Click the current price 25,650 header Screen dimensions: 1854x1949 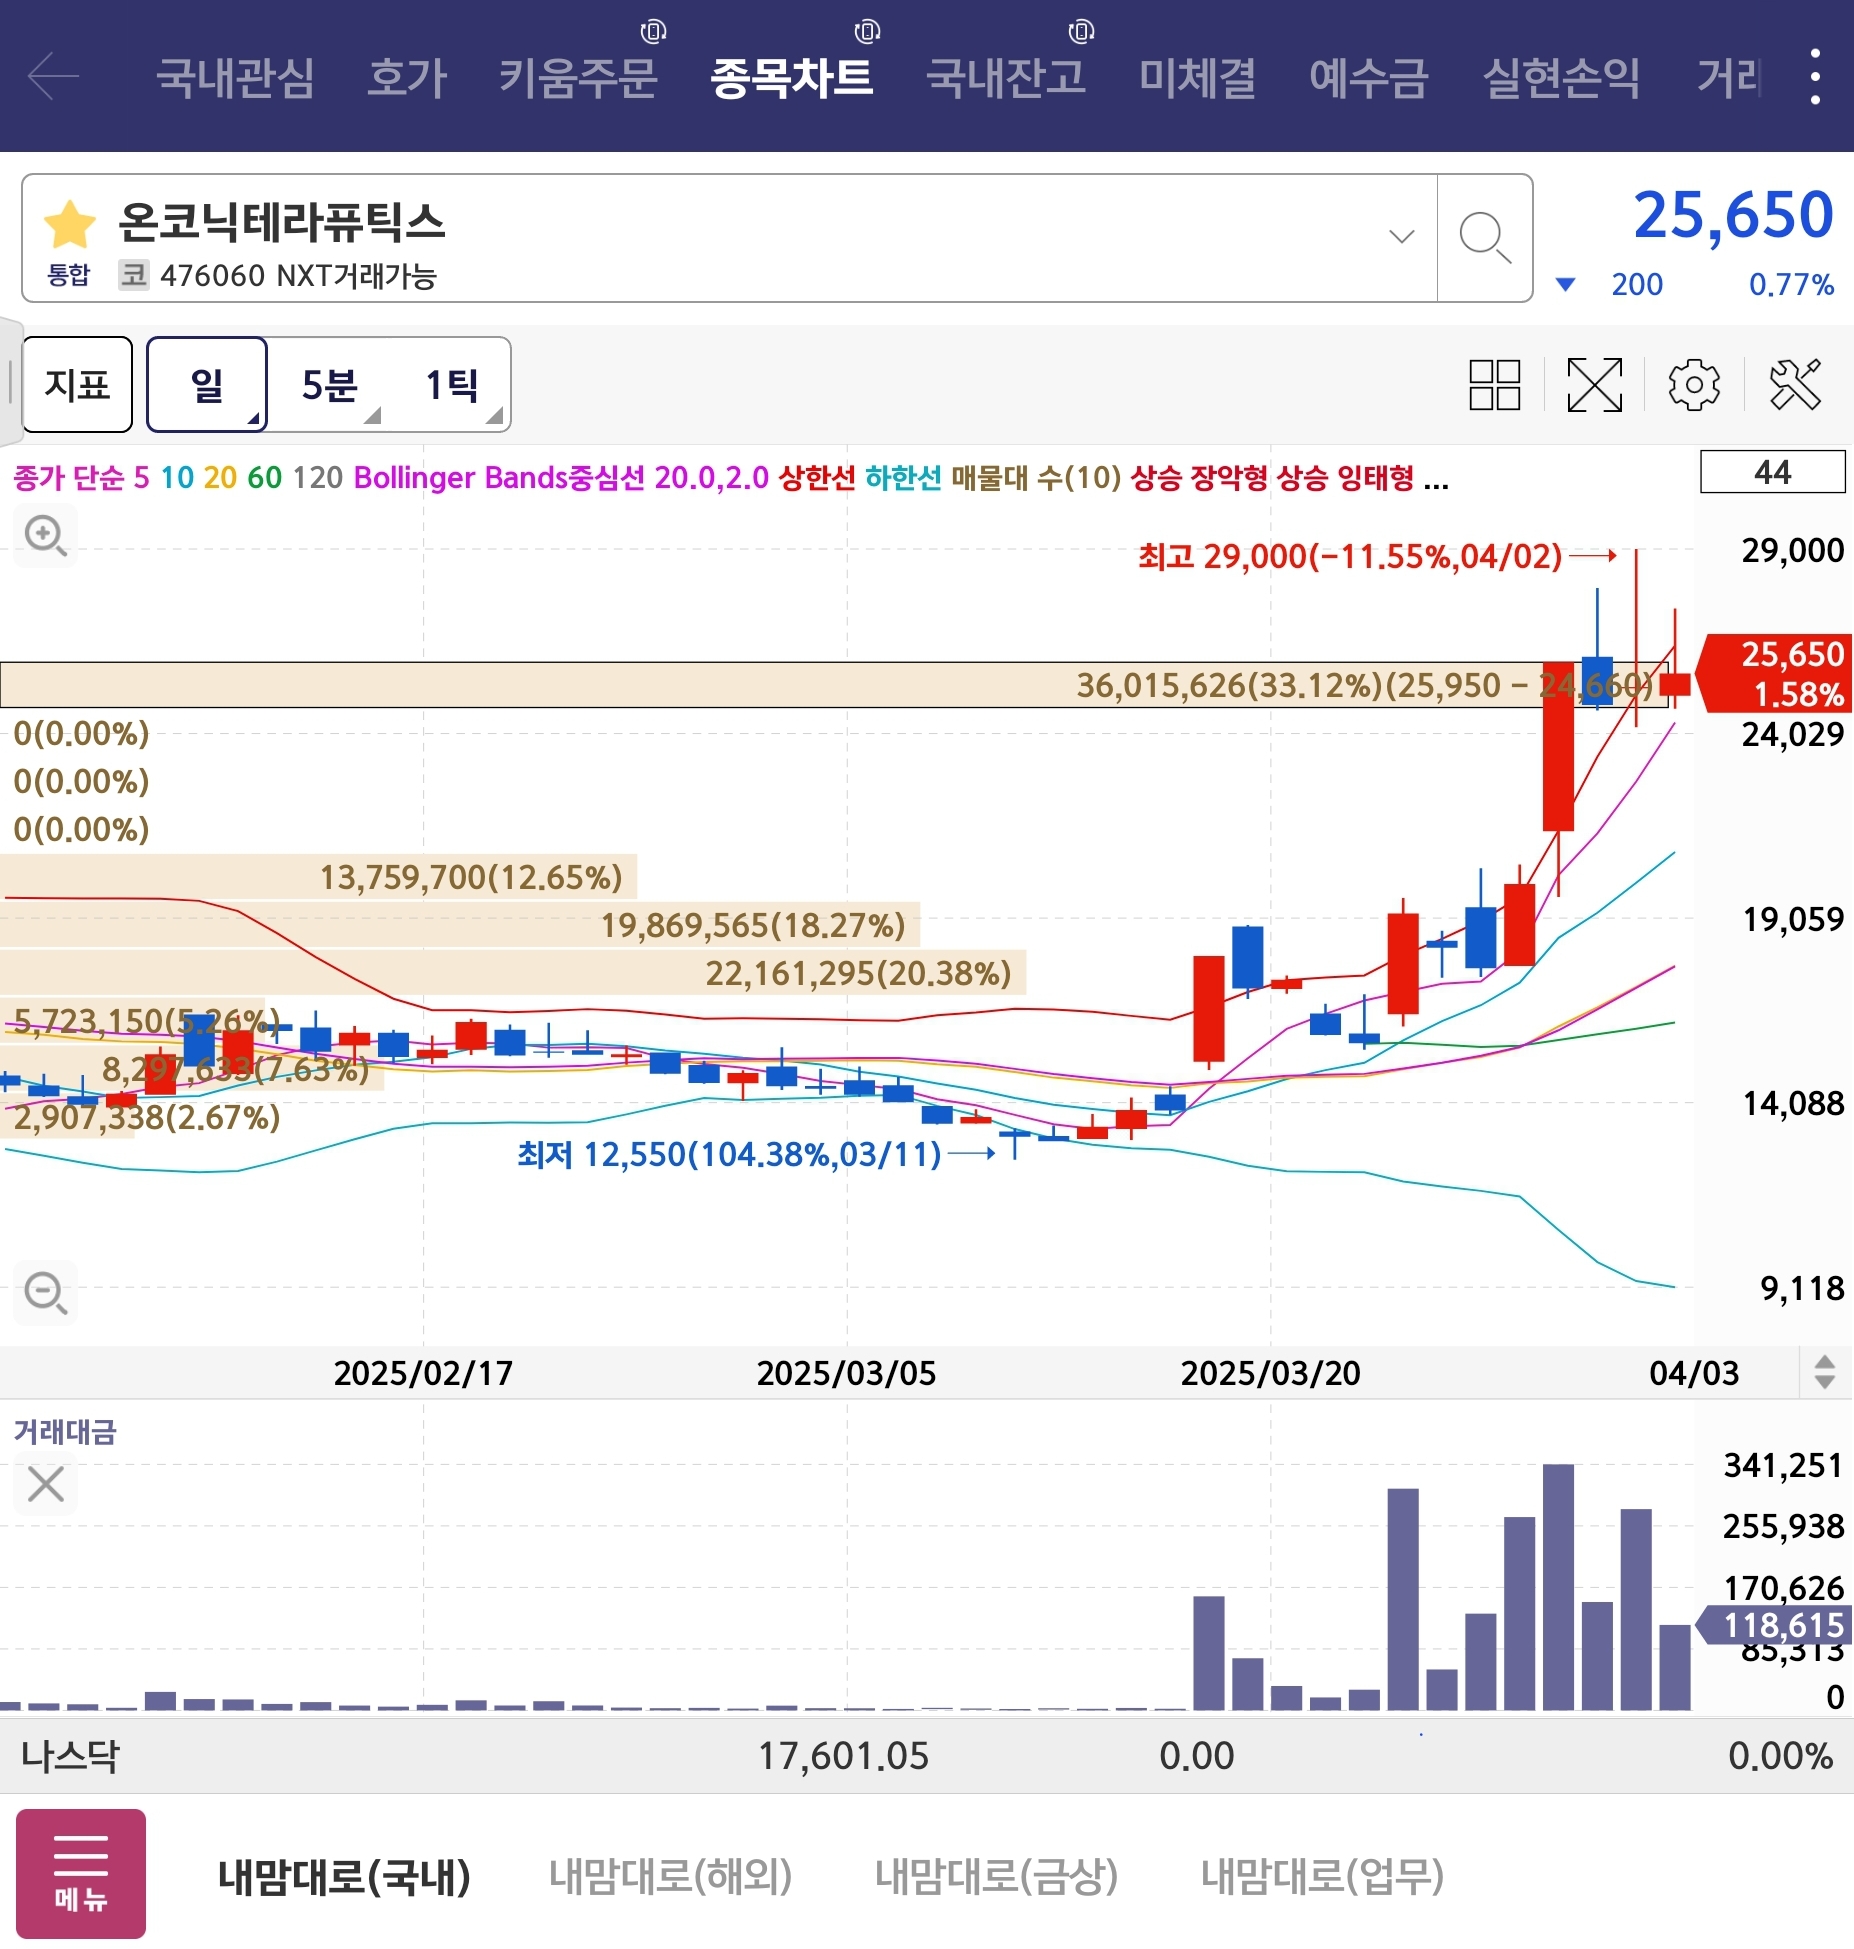pyautogui.click(x=1733, y=215)
